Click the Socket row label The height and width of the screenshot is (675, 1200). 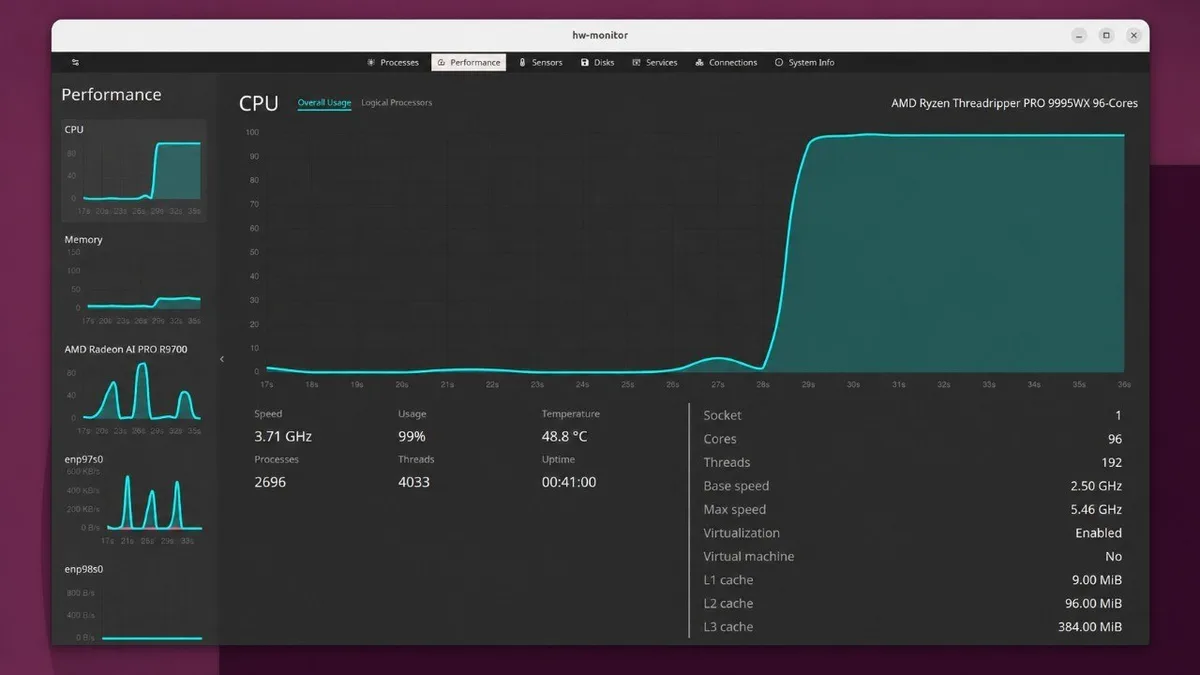(722, 415)
